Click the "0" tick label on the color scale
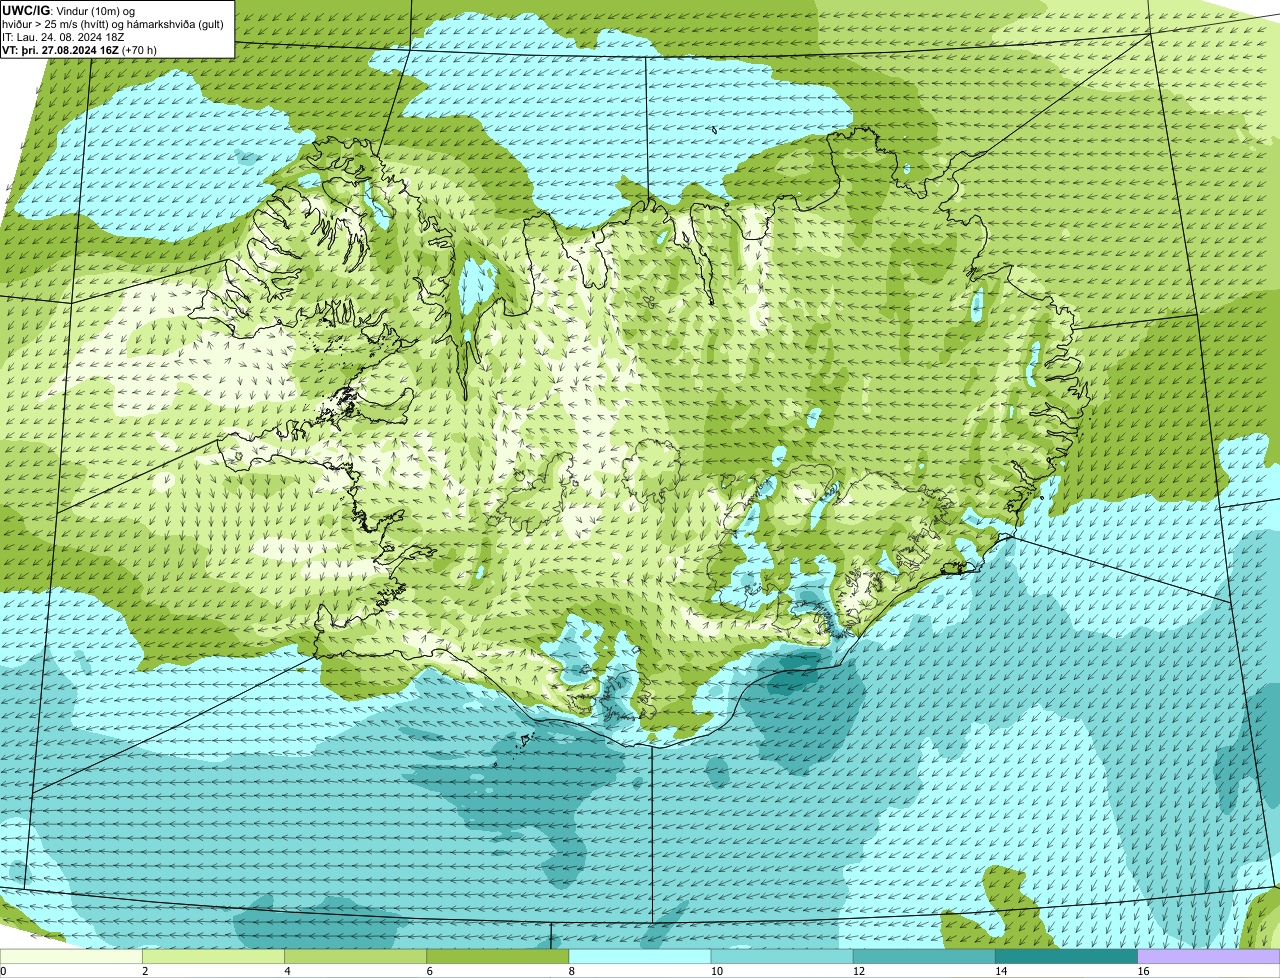 (x=3, y=971)
